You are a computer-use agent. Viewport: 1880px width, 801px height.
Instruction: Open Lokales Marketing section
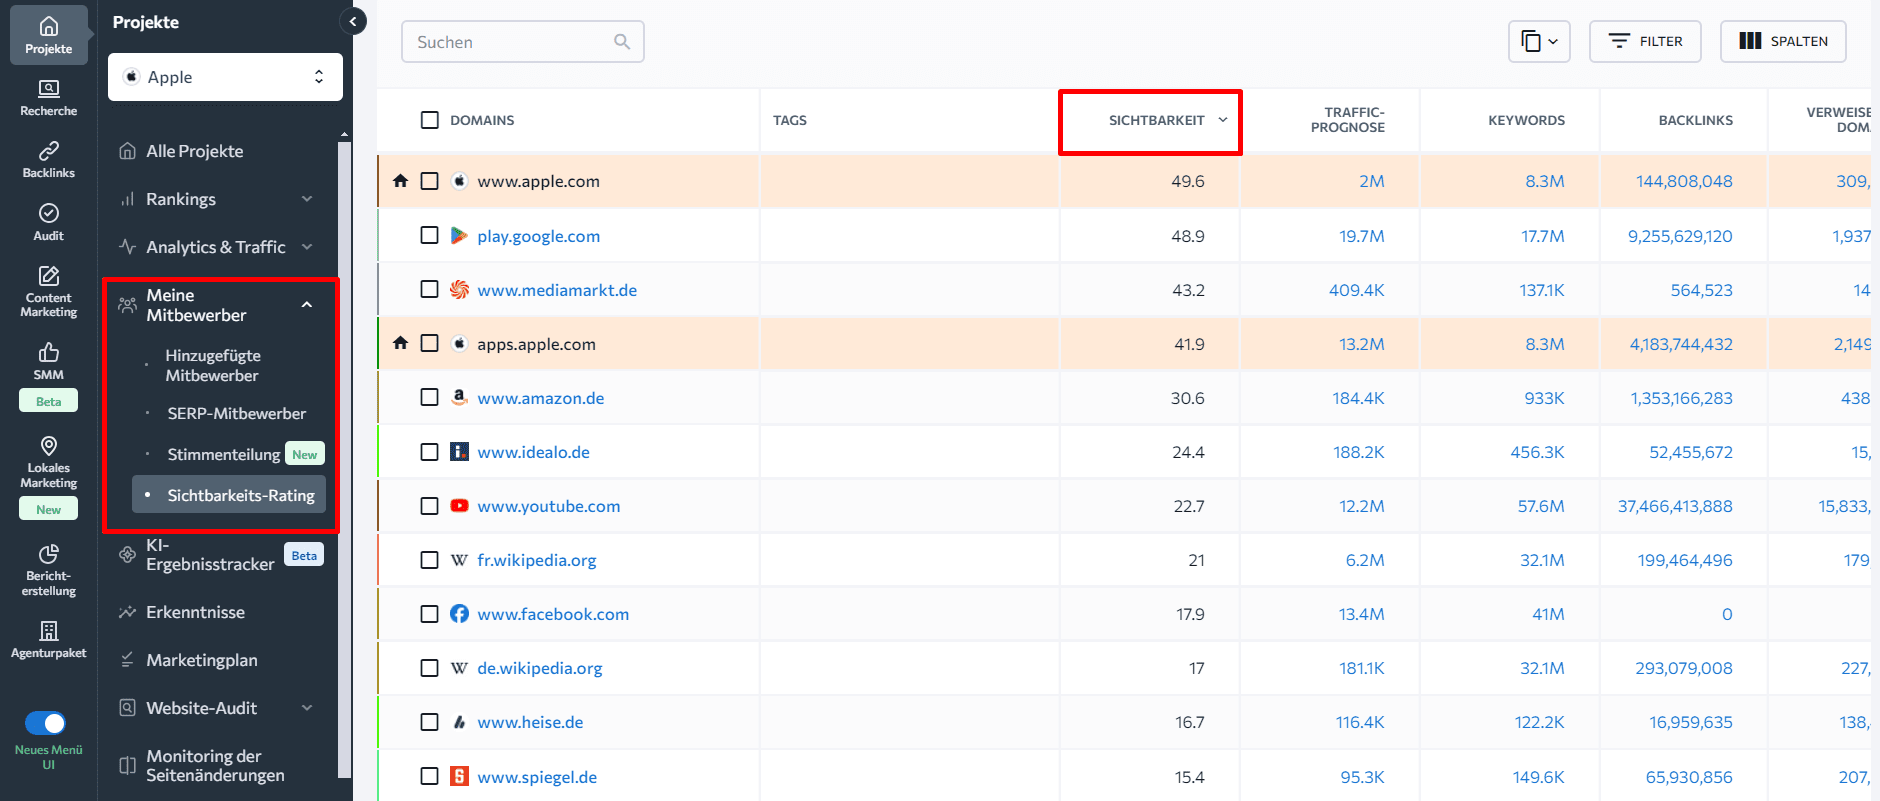pos(48,462)
